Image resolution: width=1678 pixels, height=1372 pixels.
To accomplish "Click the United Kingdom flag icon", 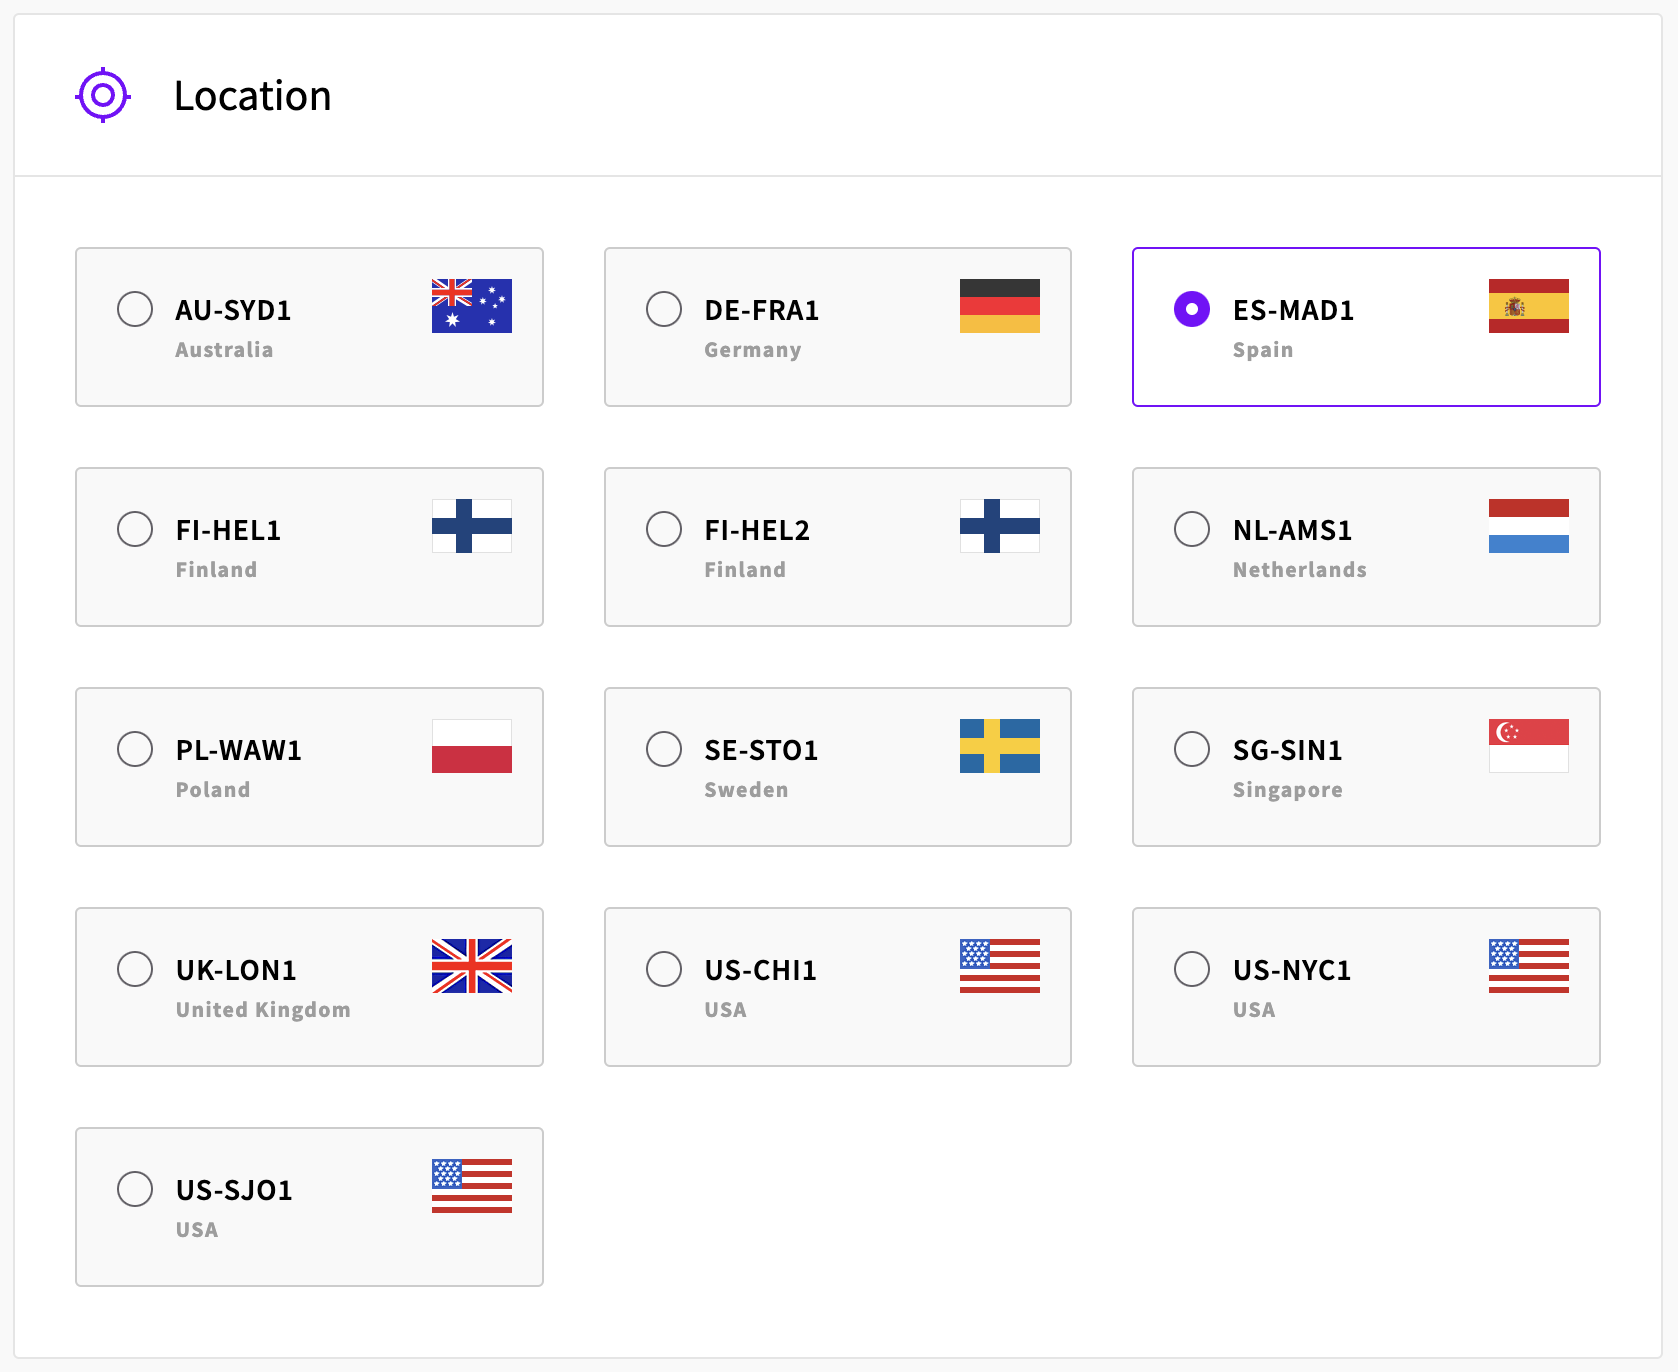I will click(x=472, y=966).
